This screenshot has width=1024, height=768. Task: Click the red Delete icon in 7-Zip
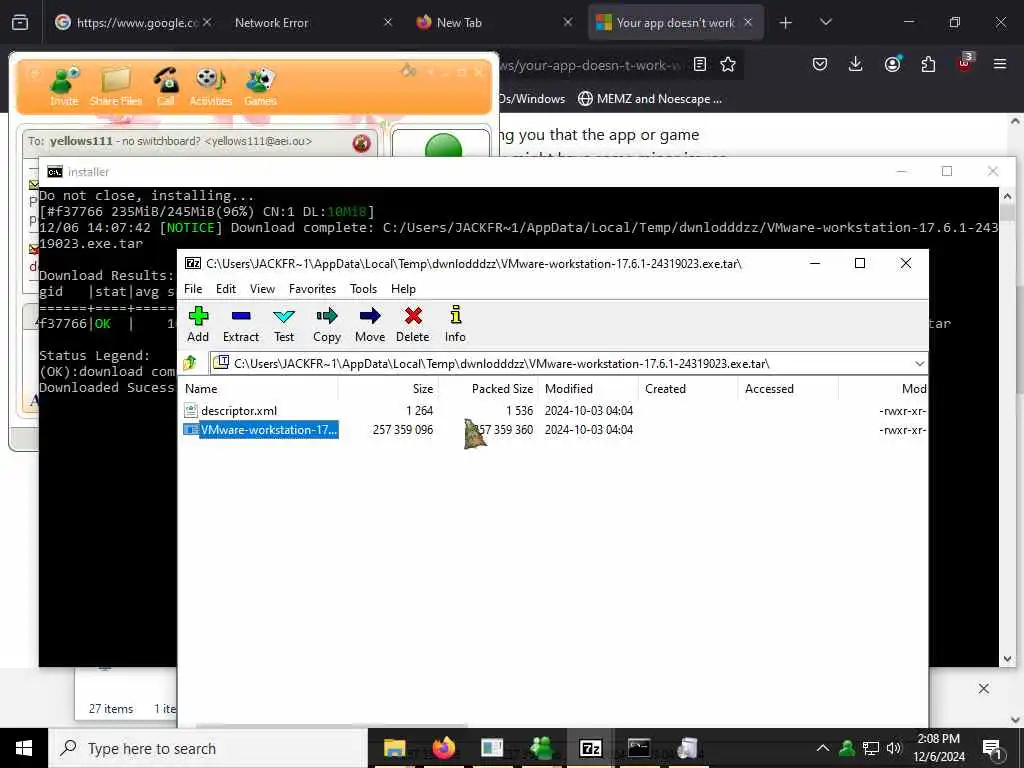click(x=413, y=324)
